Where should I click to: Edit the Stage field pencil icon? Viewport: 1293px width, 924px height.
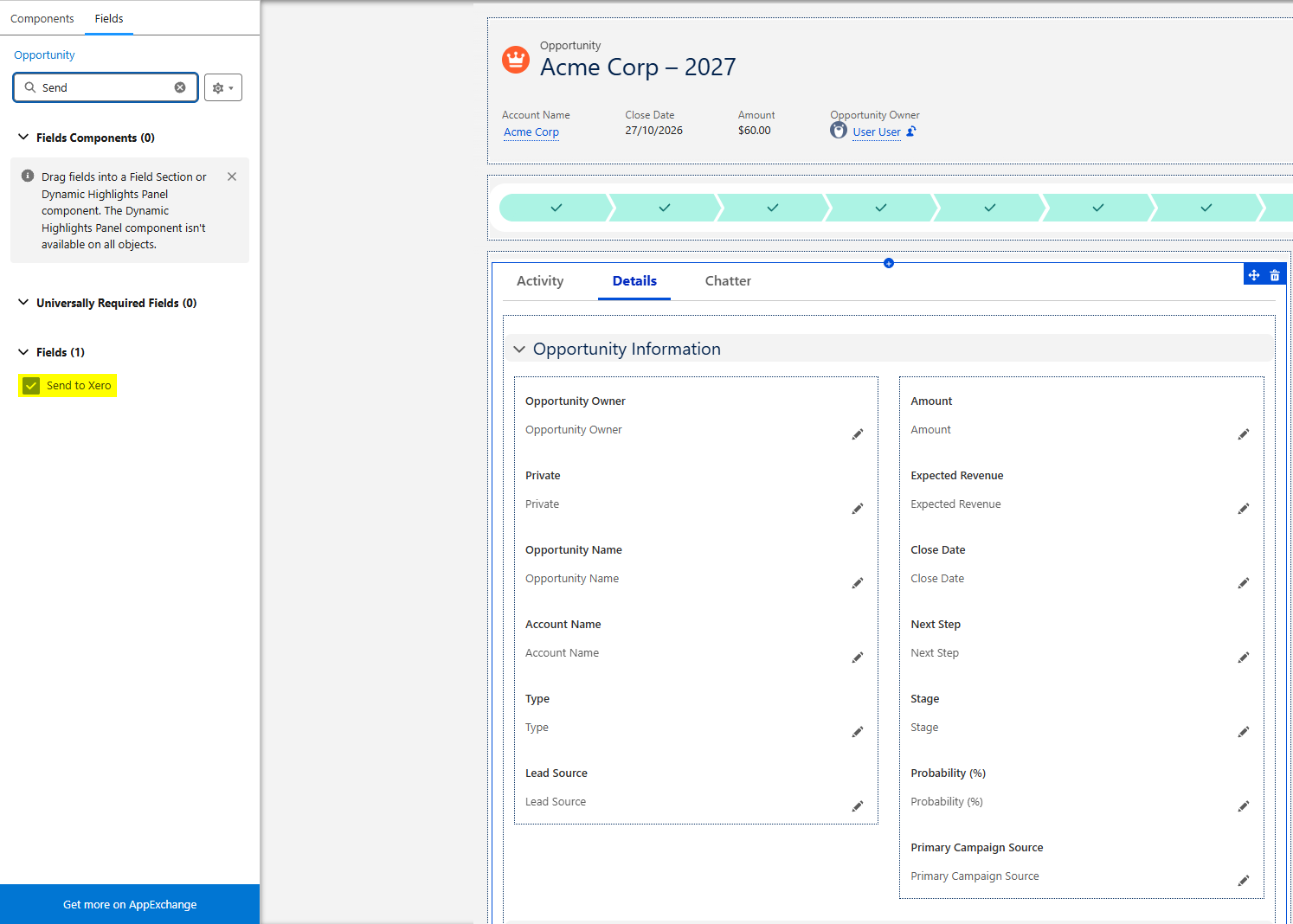click(1243, 732)
